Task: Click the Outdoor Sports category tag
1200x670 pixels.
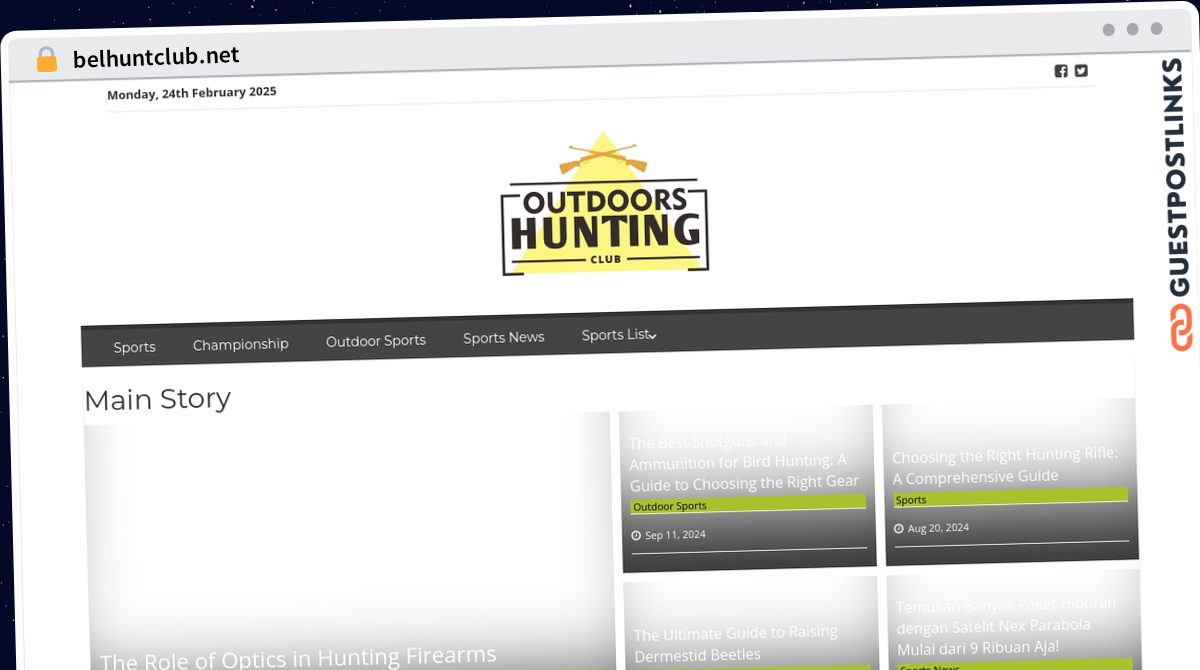Action: point(670,506)
